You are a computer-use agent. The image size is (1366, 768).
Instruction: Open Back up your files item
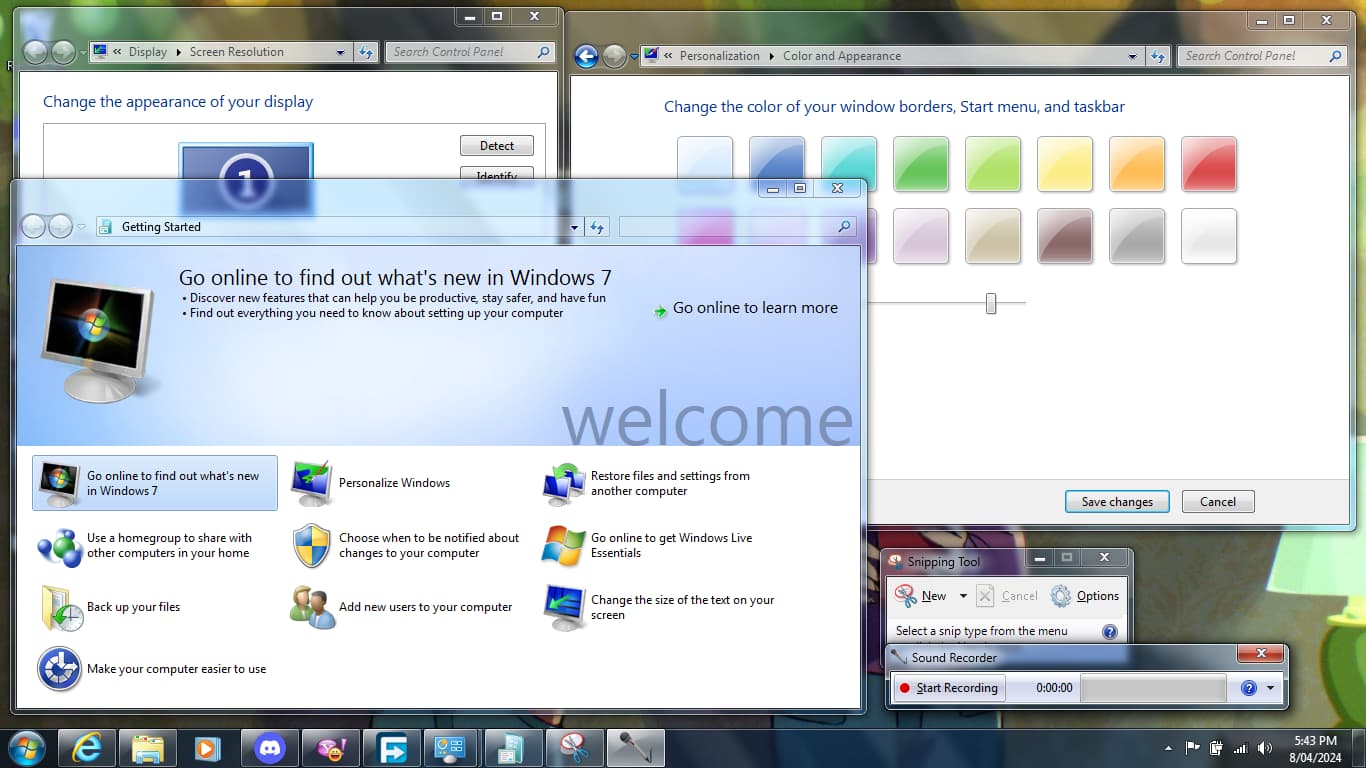[109, 608]
